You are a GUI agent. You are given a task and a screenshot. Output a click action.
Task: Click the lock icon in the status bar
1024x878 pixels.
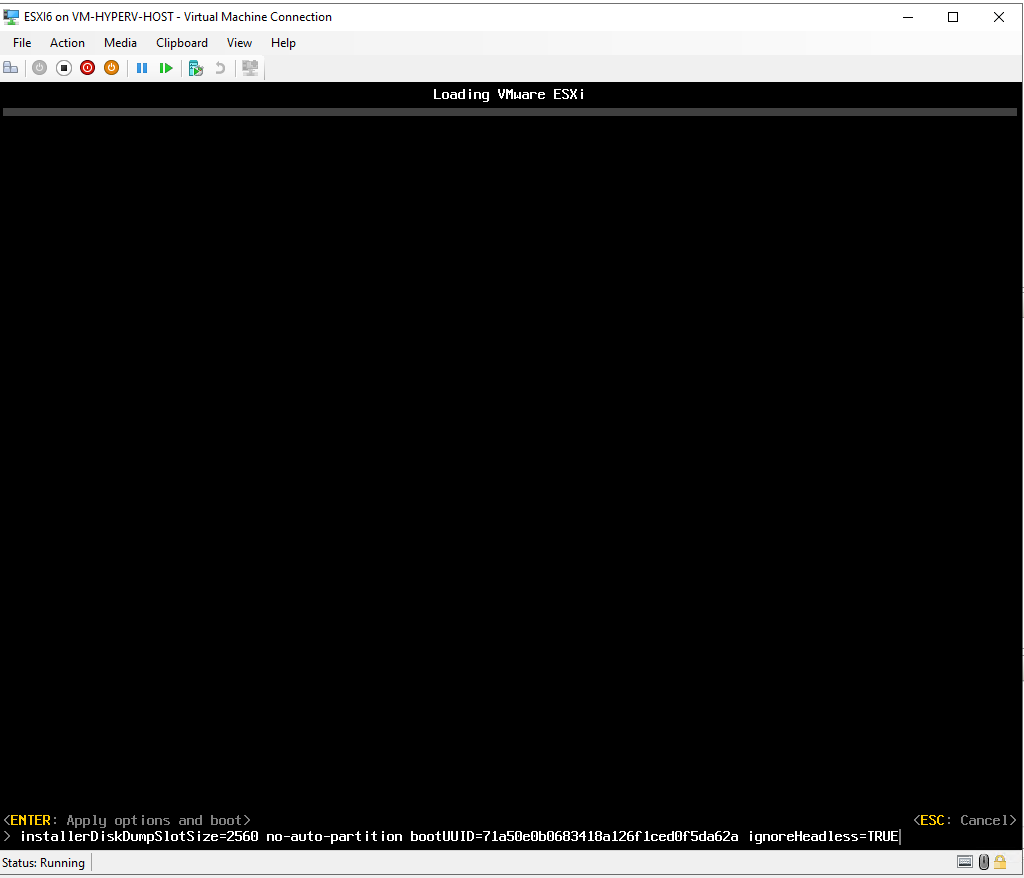(x=1000, y=862)
